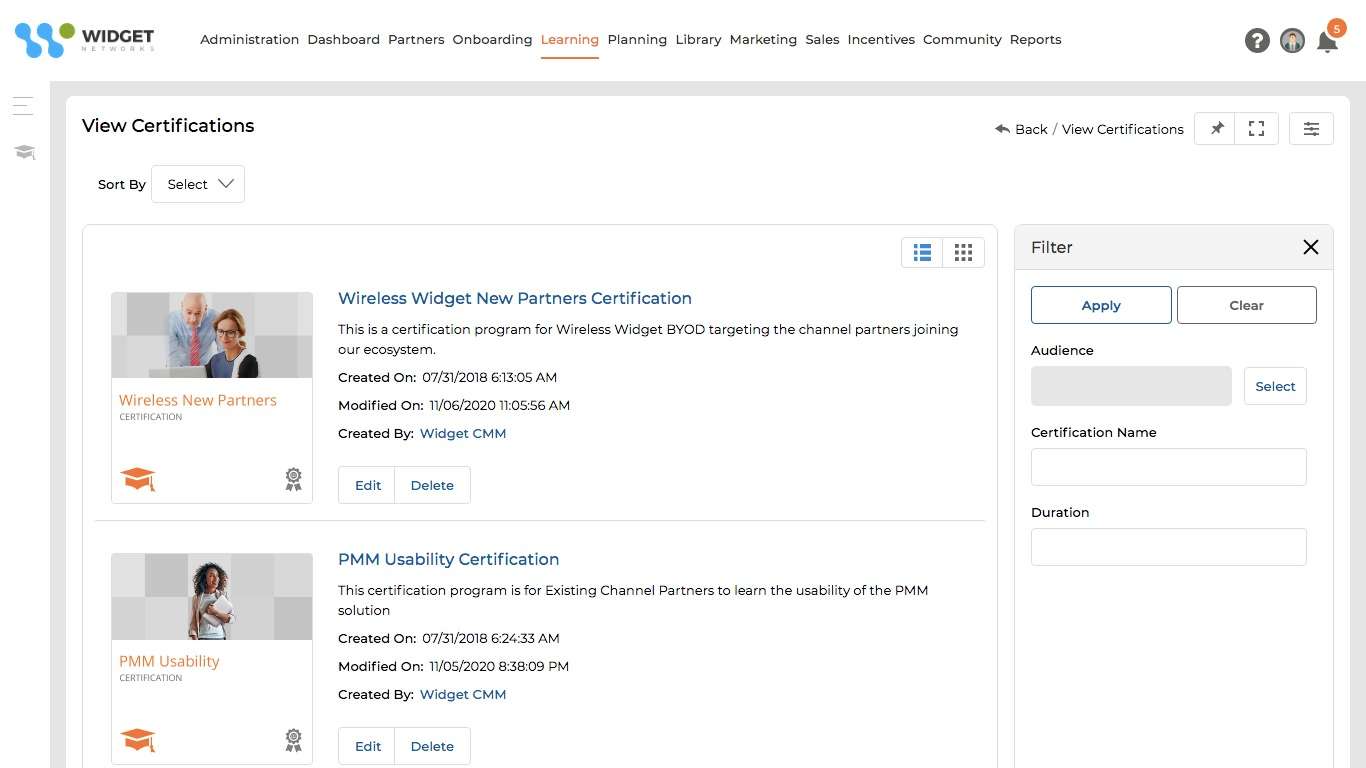
Task: Click the certification badge icon on PMM Usability card
Action: 293,740
